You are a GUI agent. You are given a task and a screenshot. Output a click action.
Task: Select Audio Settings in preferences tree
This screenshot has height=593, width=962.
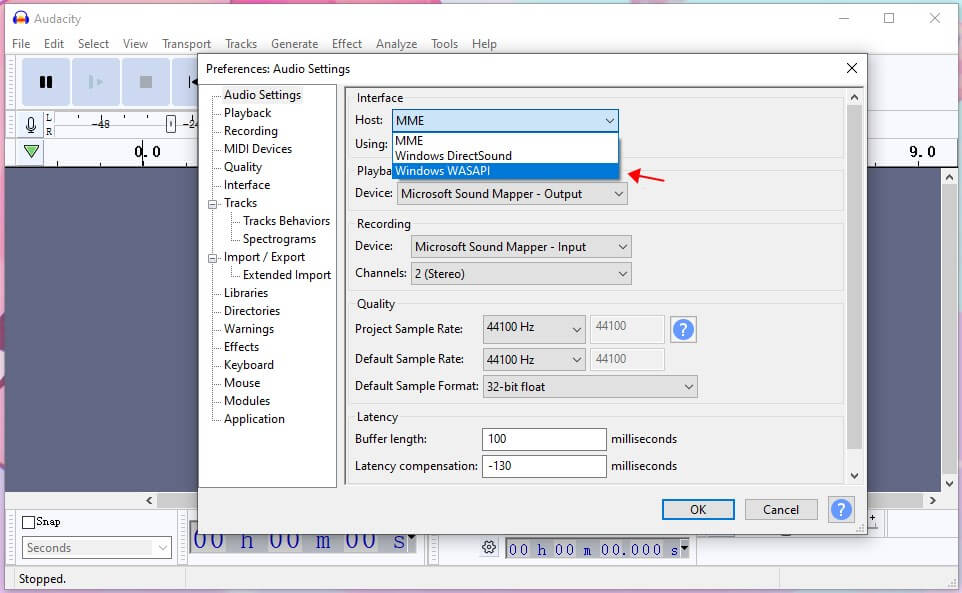[x=263, y=94]
